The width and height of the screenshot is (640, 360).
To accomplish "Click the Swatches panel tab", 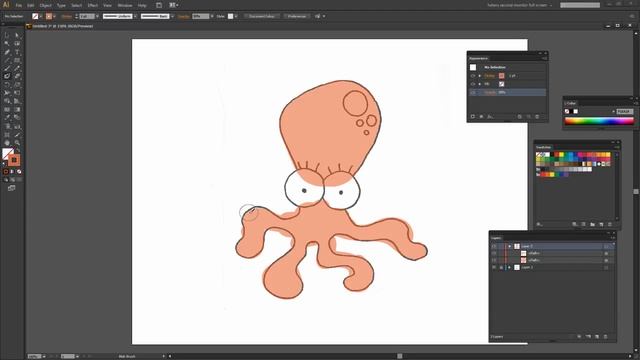I will (x=543, y=147).
